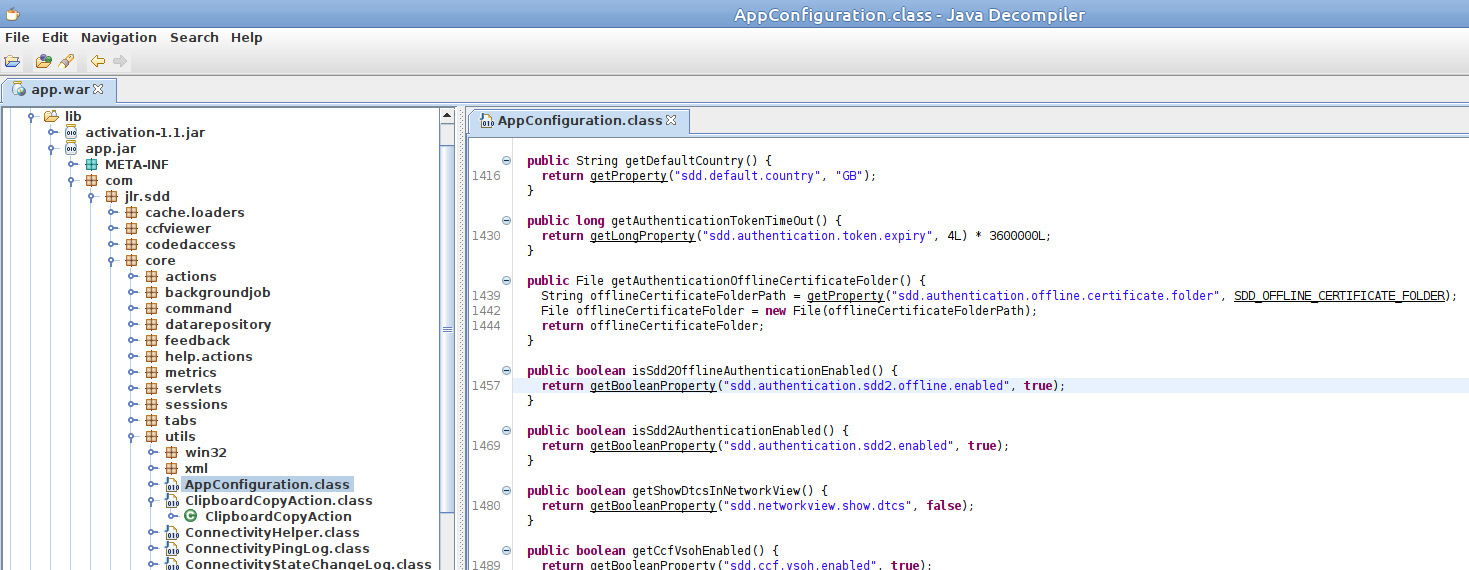Click the activation-1.1.jar file icon

tap(71, 132)
